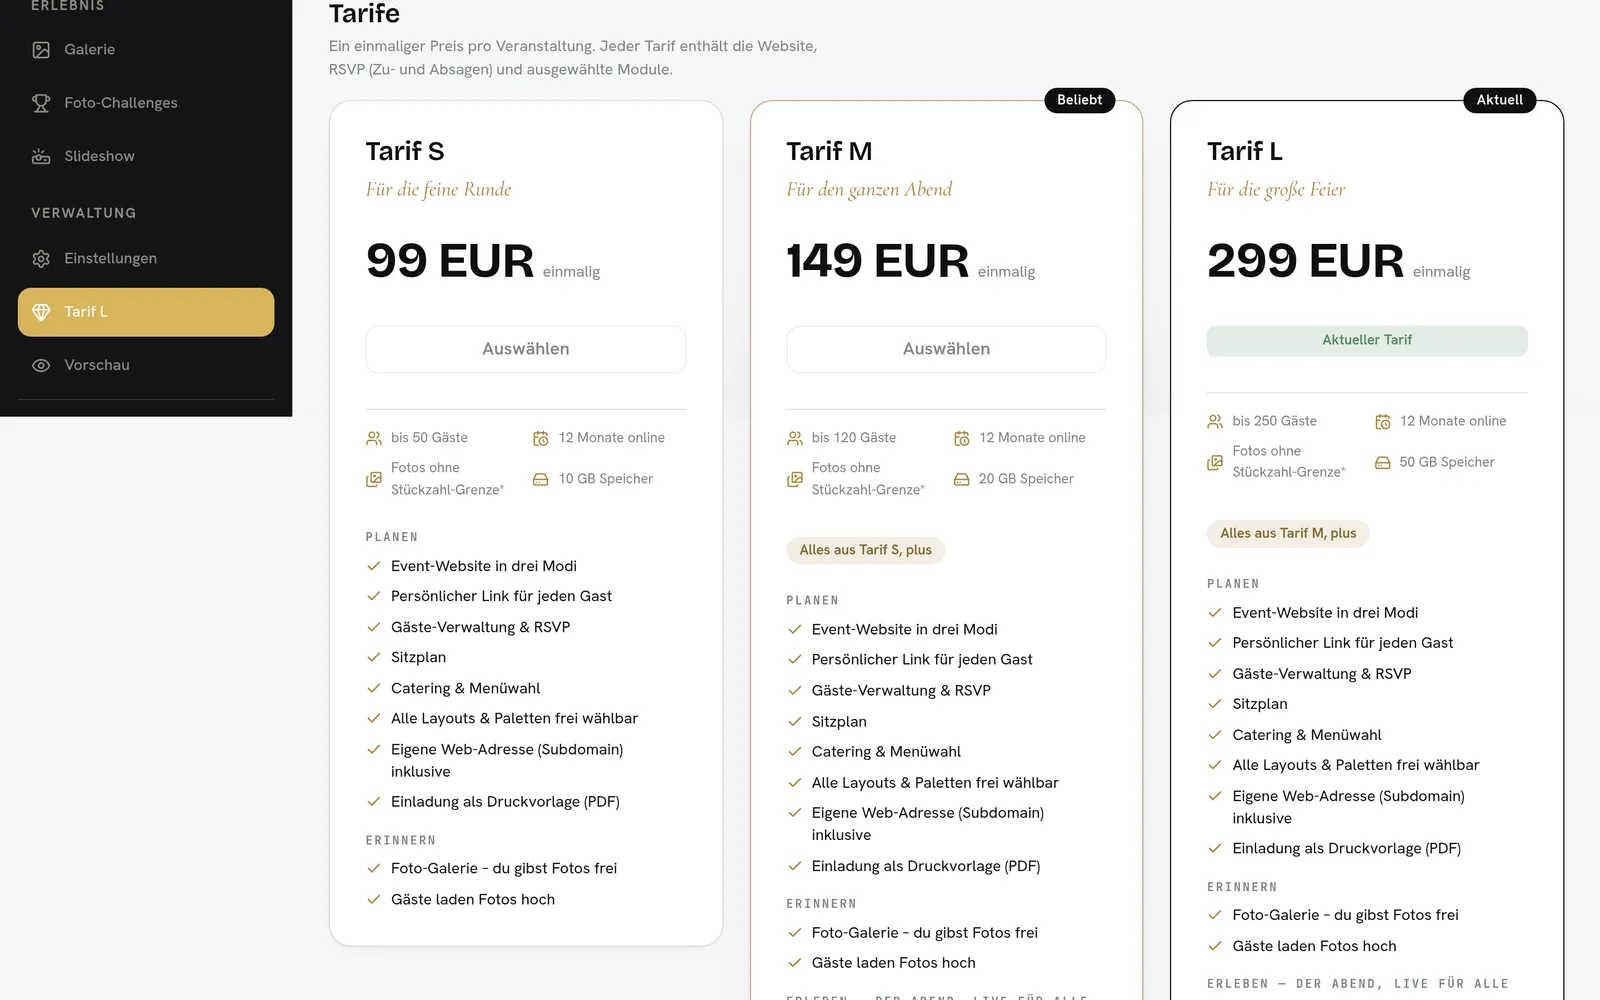Click storage icon next to 50 GB Speicher
The height and width of the screenshot is (1000, 1600).
(x=1383, y=463)
